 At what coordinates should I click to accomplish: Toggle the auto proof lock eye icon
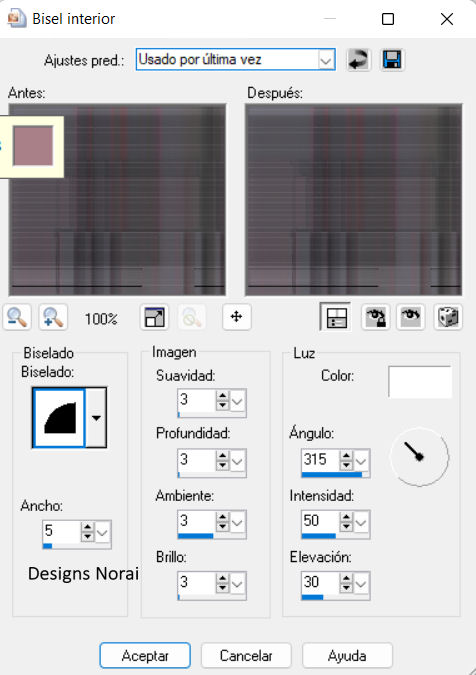pos(376,318)
